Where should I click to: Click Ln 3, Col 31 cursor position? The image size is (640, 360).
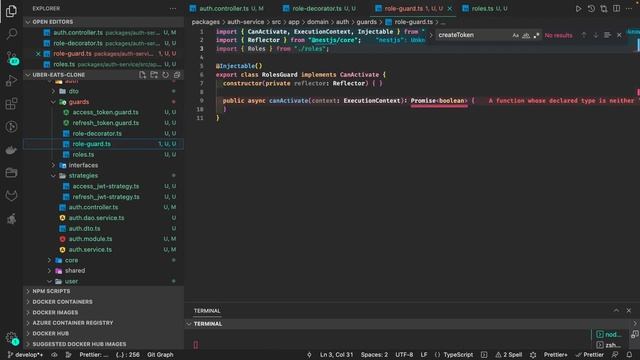click(336, 355)
